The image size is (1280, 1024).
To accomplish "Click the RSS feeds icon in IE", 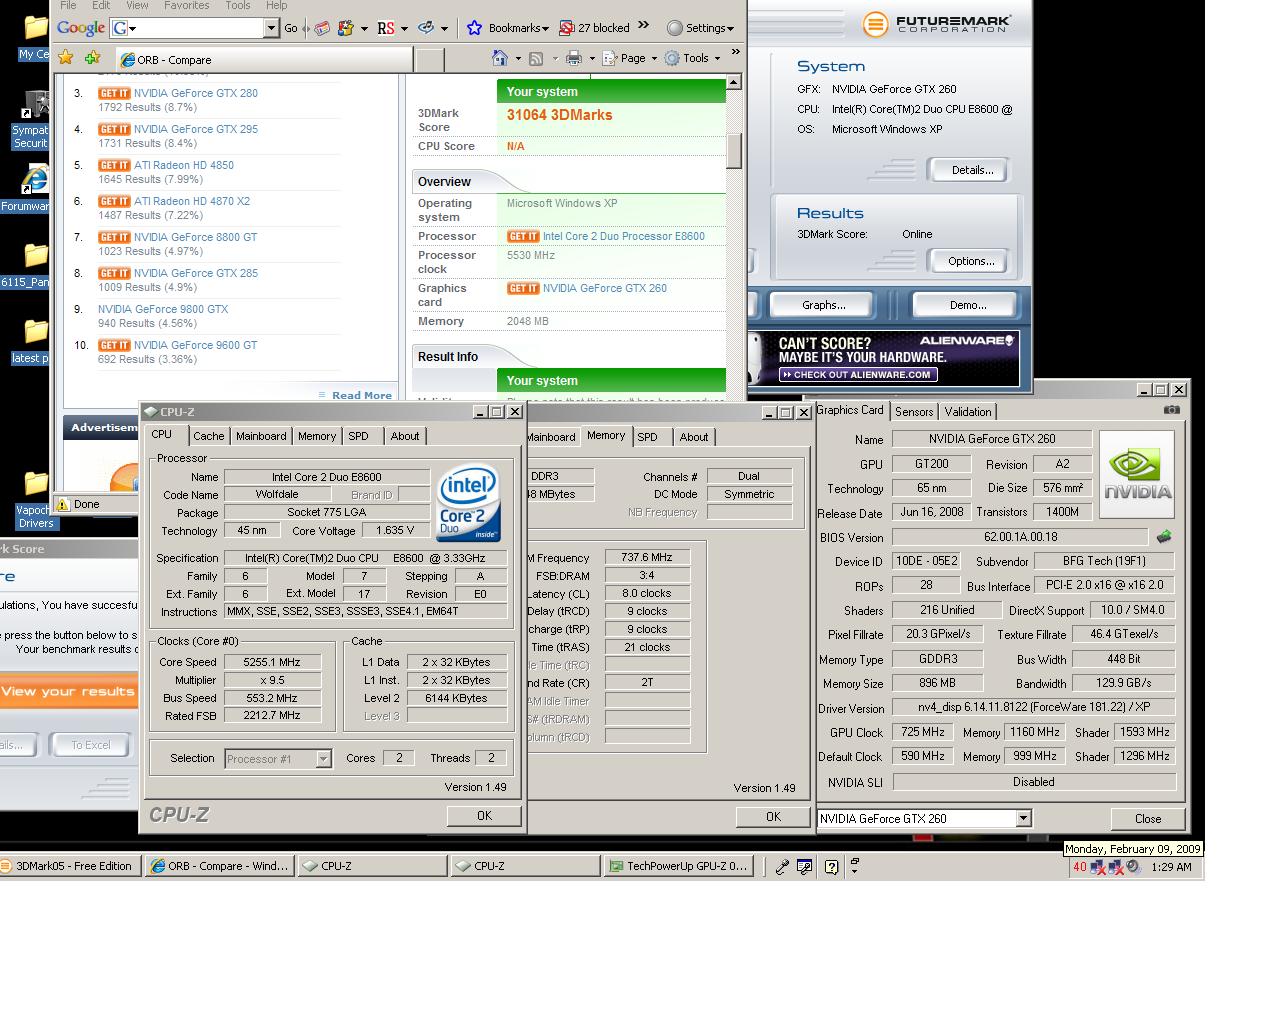I will click(x=536, y=58).
